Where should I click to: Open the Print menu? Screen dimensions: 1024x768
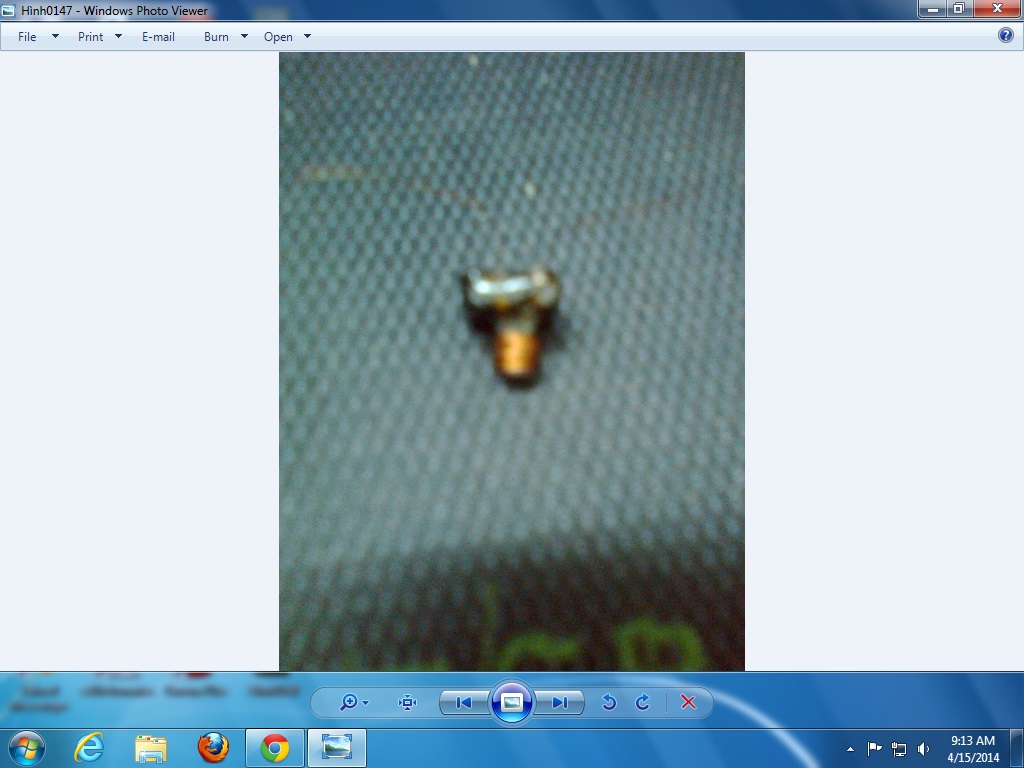tap(91, 37)
